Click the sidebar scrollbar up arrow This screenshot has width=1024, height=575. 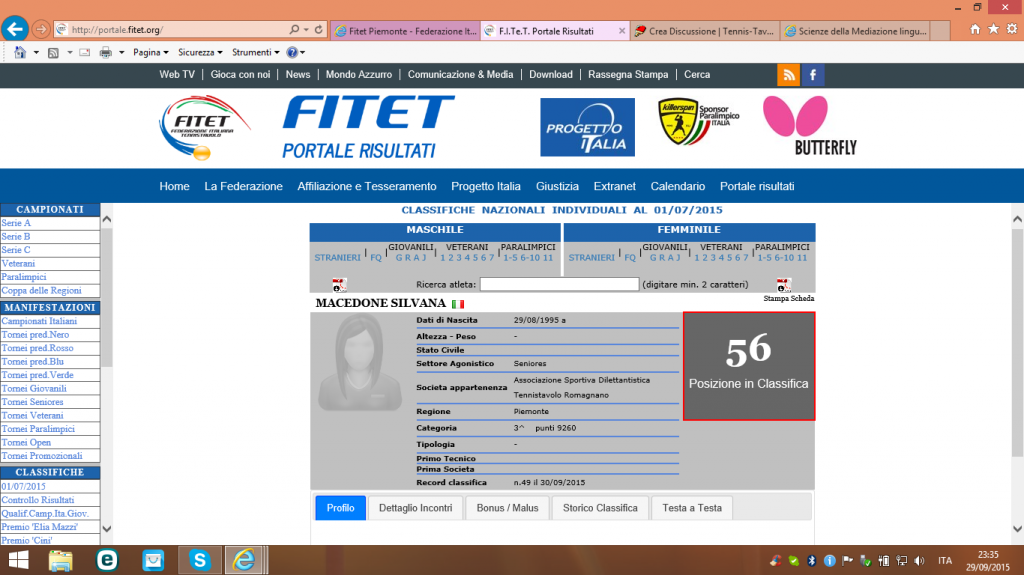107,220
